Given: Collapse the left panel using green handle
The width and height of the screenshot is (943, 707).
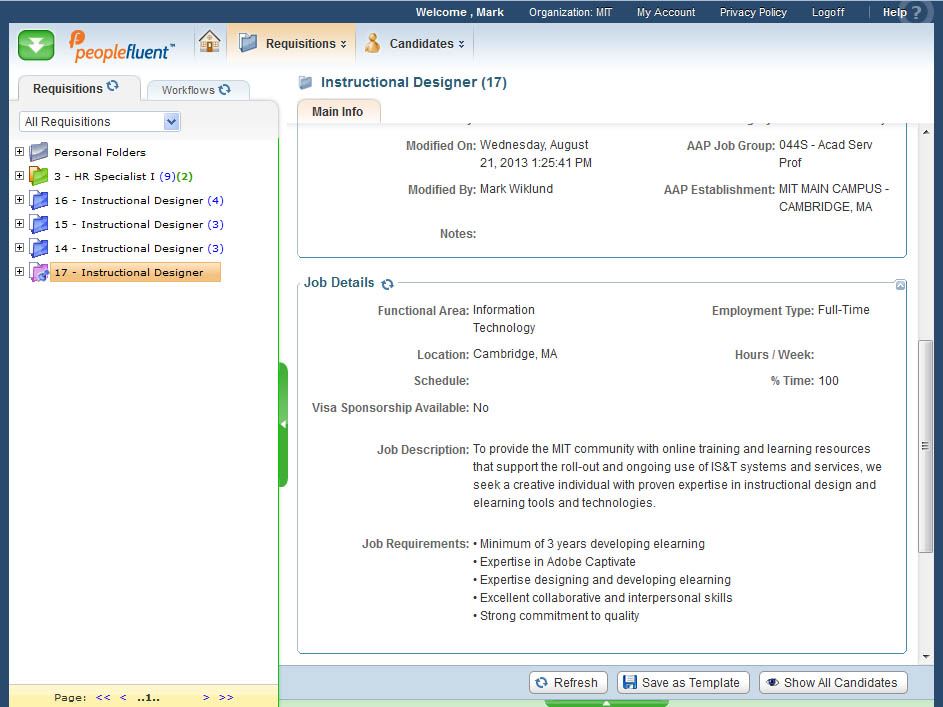Looking at the screenshot, I should pyautogui.click(x=283, y=424).
